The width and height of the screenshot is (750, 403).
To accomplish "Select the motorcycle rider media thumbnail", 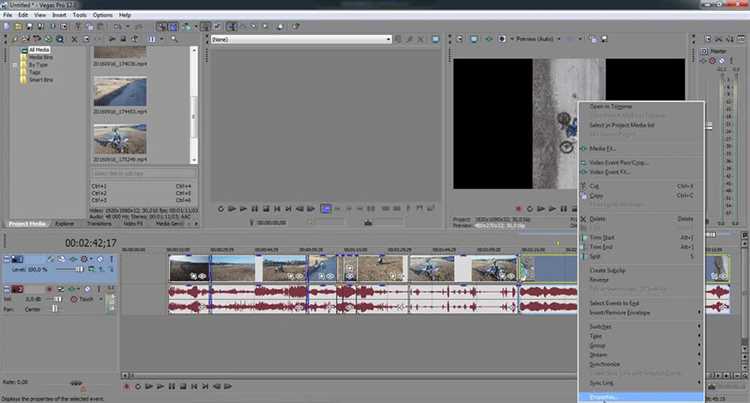I will point(120,139).
